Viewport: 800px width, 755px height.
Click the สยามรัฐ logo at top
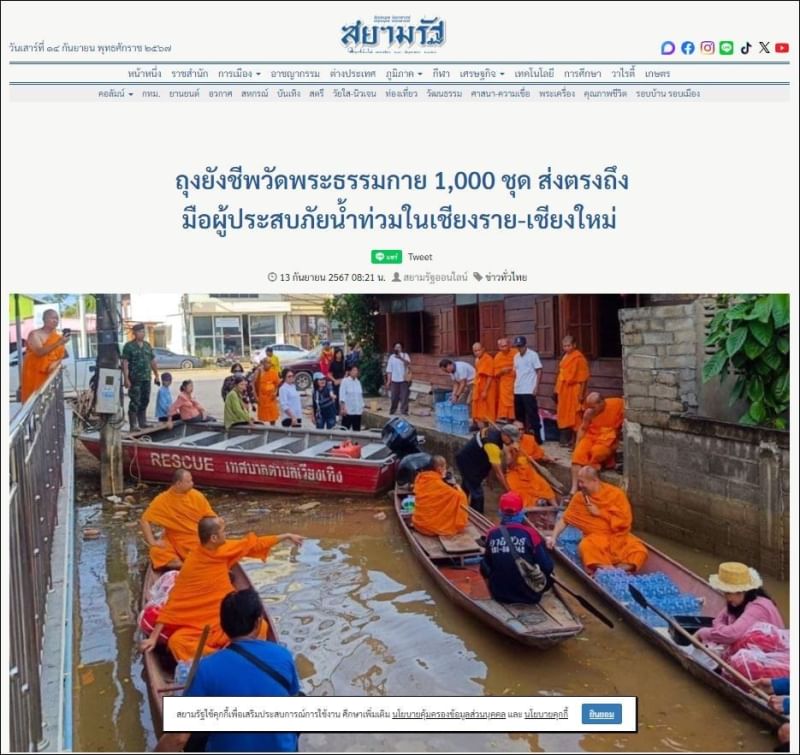click(393, 35)
